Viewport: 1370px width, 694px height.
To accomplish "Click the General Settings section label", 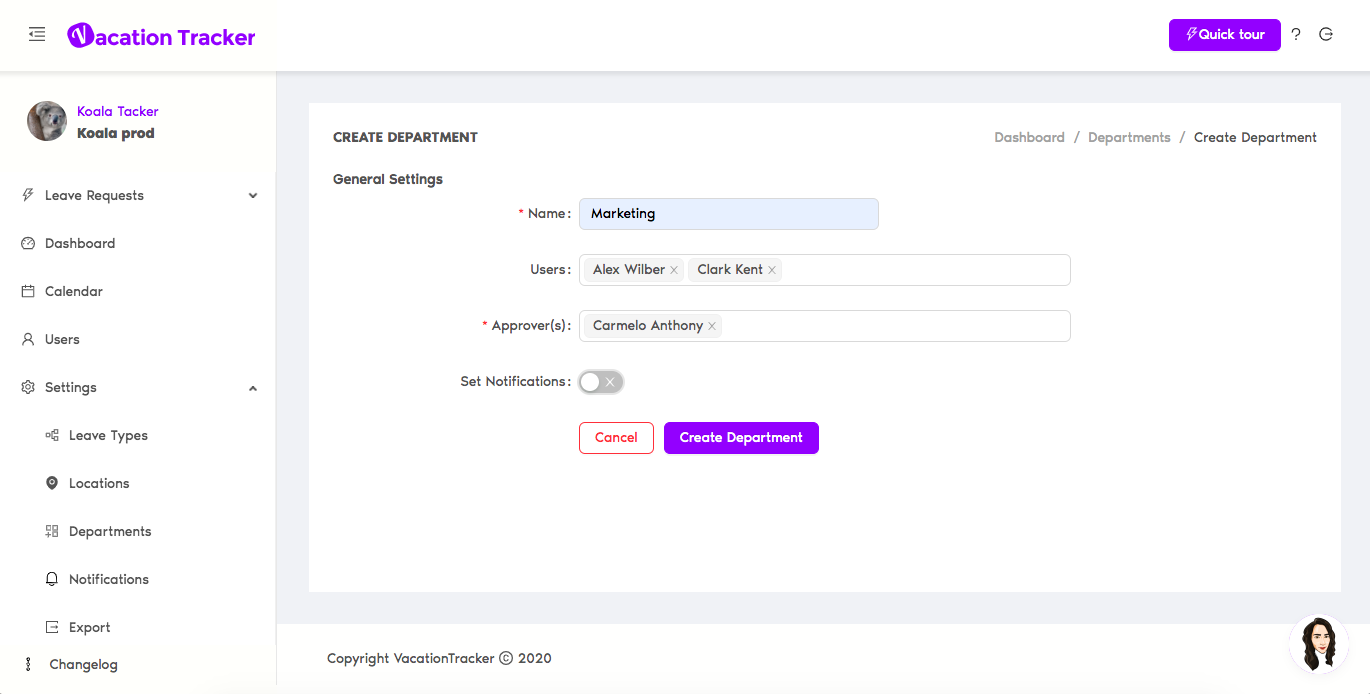I will coord(388,179).
